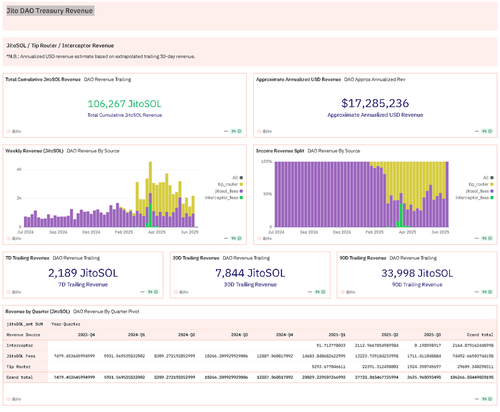Click @jito avatar on 90D Trailing Revenue card
This screenshot has height=412, width=500.
point(343,292)
